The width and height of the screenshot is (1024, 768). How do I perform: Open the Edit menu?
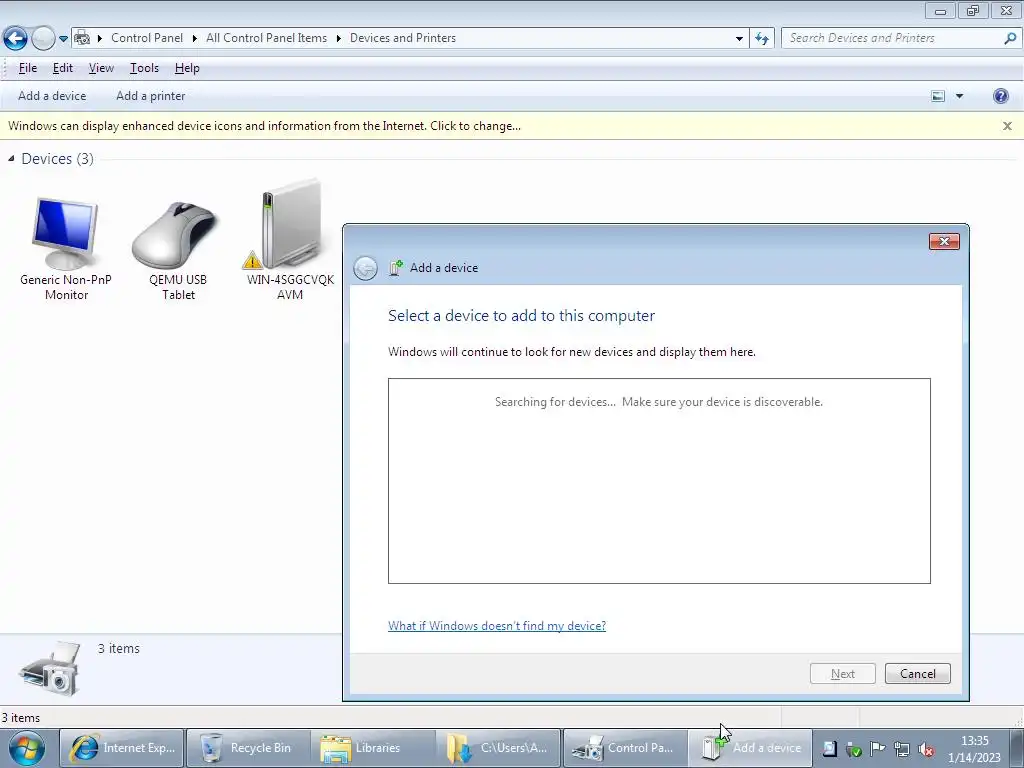[x=63, y=68]
